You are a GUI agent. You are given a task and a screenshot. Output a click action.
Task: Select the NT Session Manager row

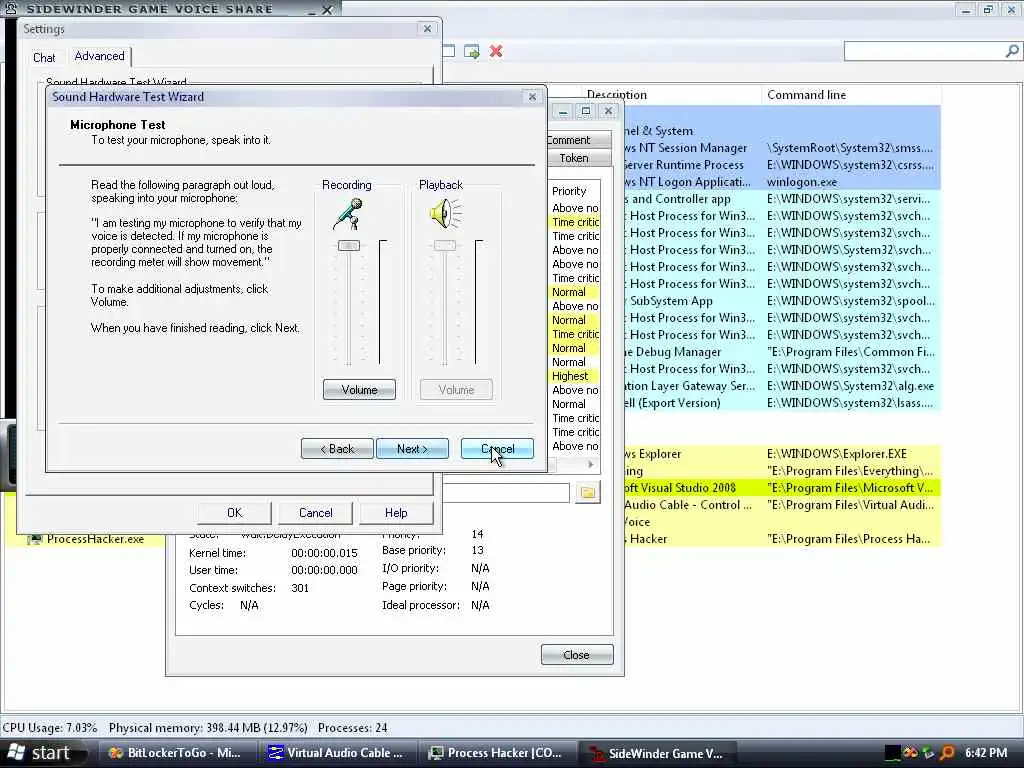pyautogui.click(x=781, y=148)
